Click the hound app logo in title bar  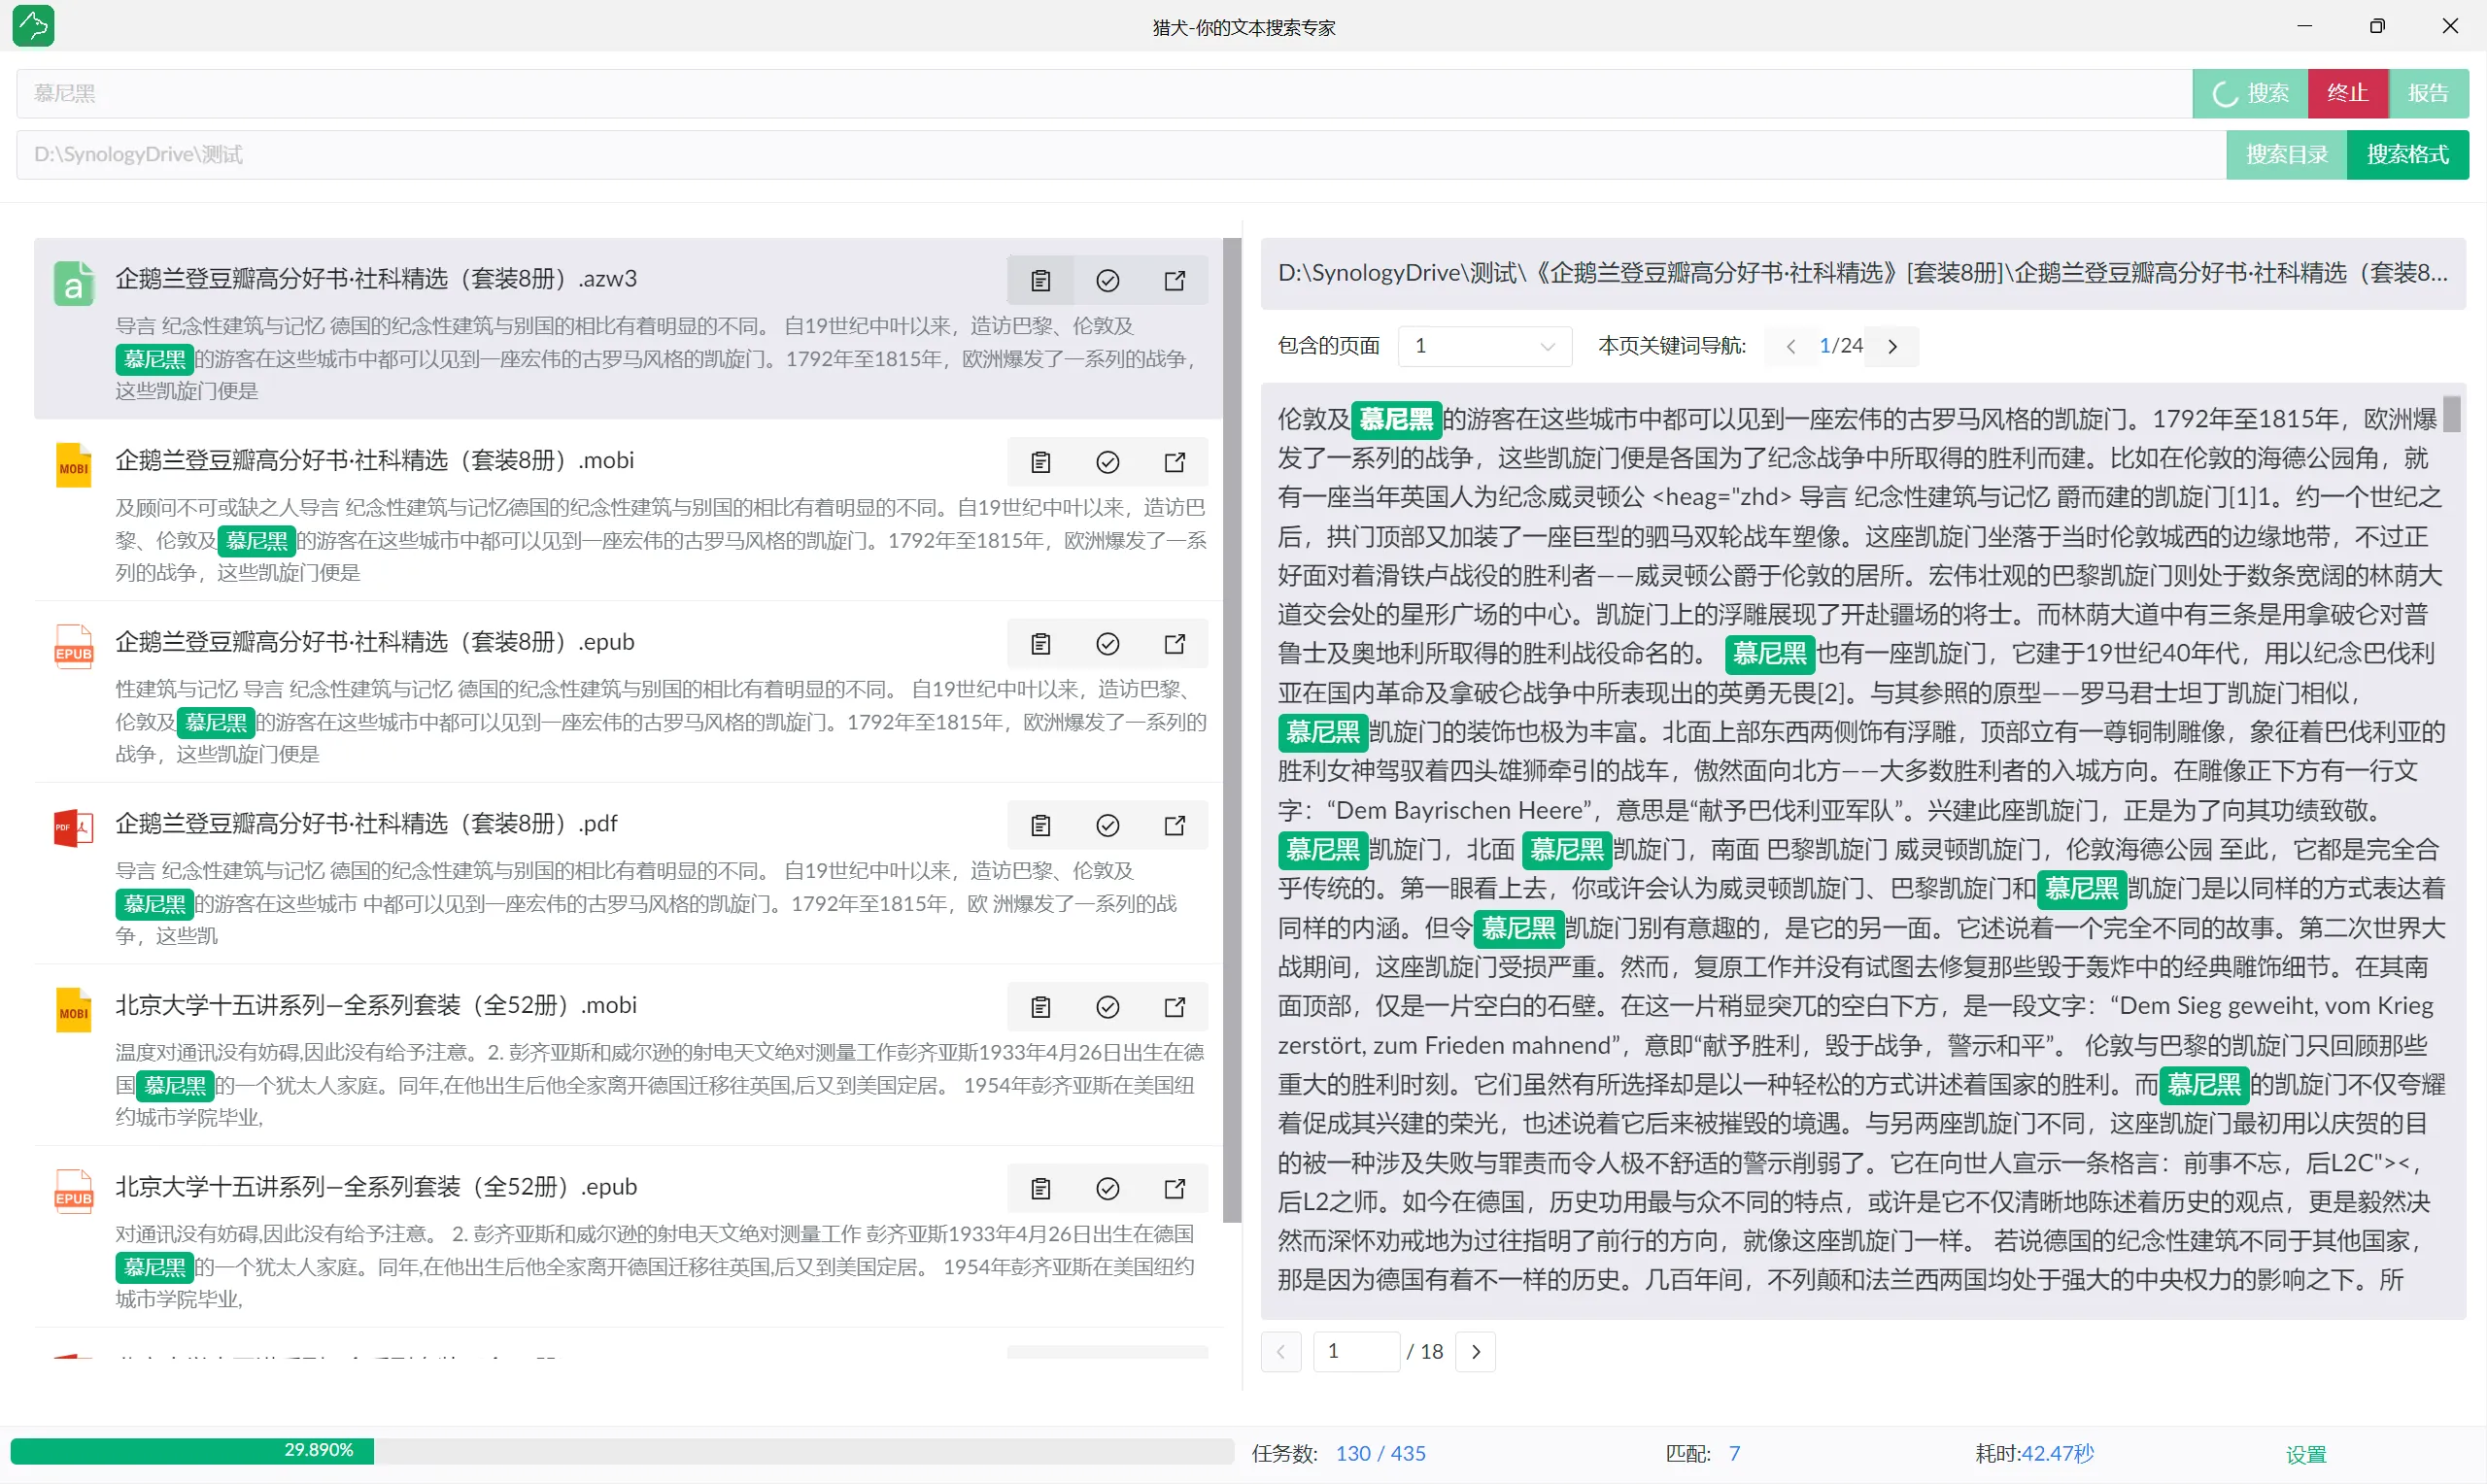pyautogui.click(x=34, y=26)
